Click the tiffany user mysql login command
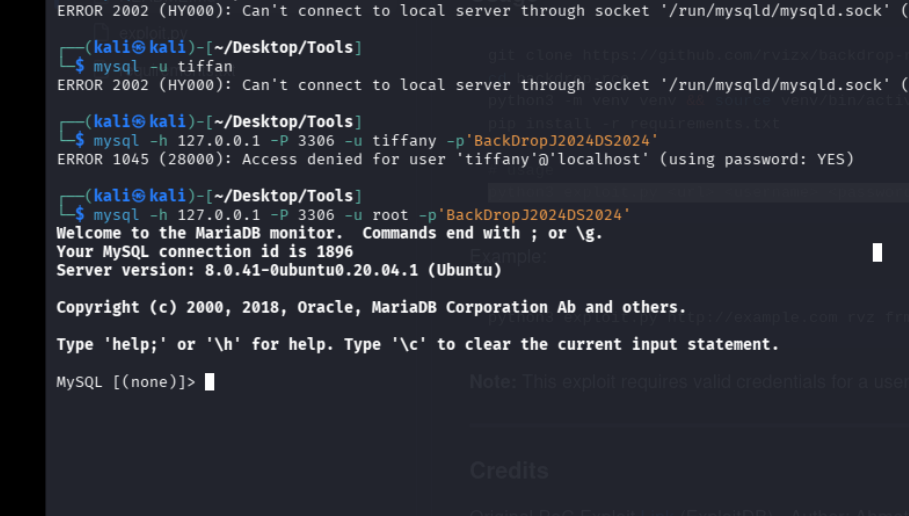The width and height of the screenshot is (909, 516). pos(376,141)
